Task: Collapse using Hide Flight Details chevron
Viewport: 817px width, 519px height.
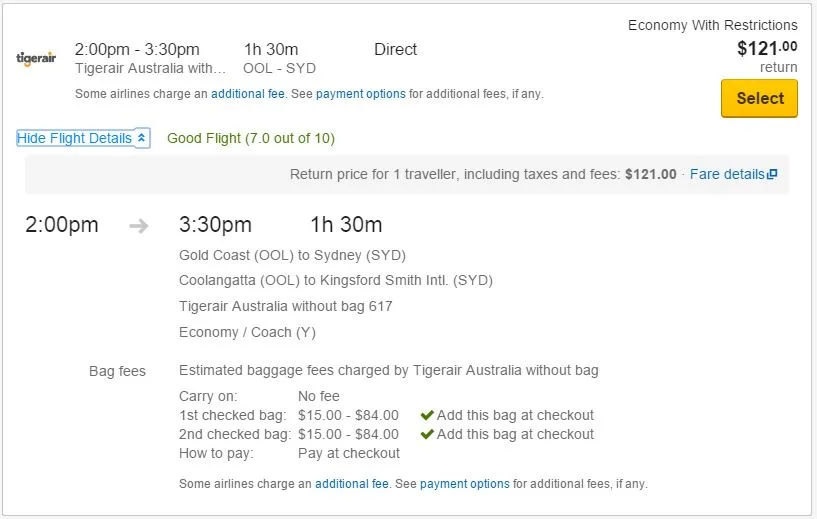Action: [141, 138]
